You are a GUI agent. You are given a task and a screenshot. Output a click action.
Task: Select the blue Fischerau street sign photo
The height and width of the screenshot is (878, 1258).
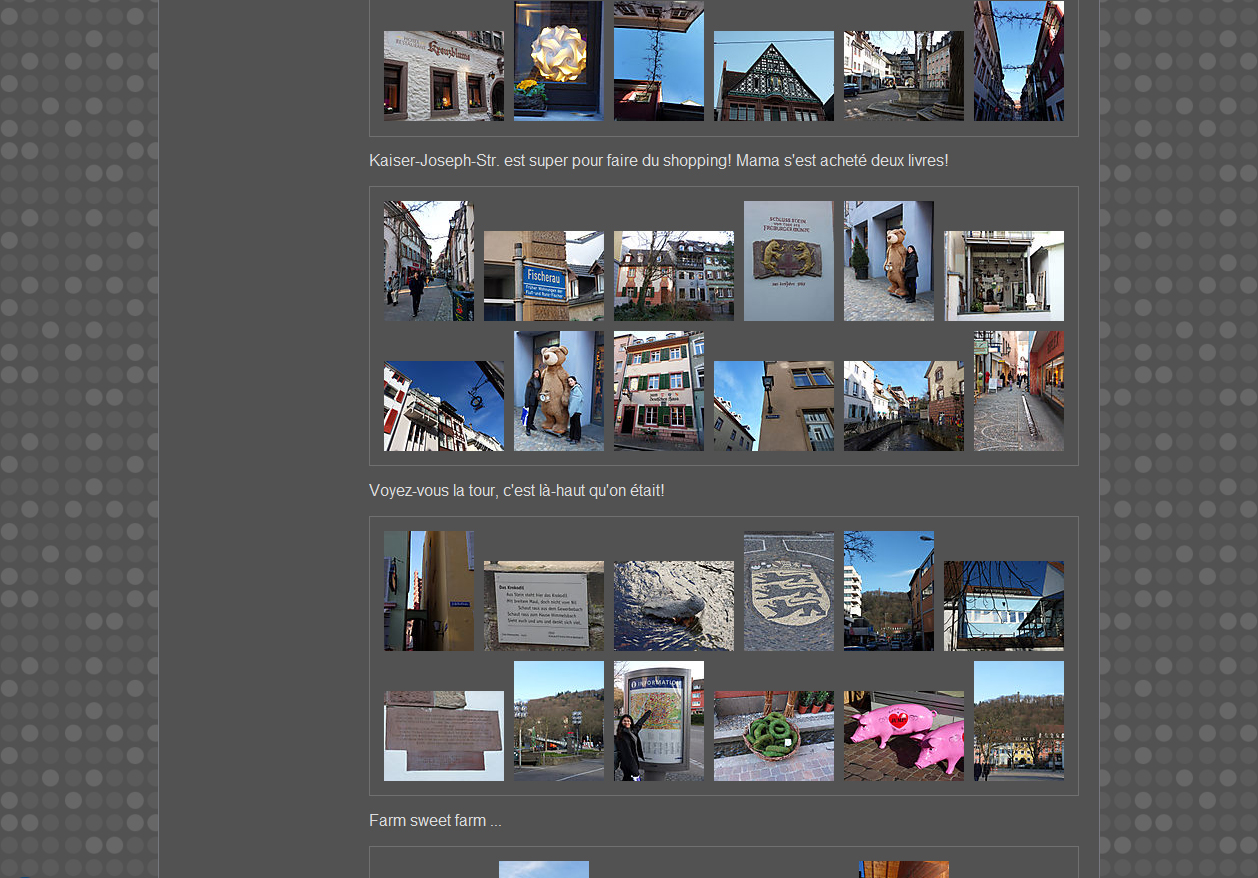click(x=543, y=276)
